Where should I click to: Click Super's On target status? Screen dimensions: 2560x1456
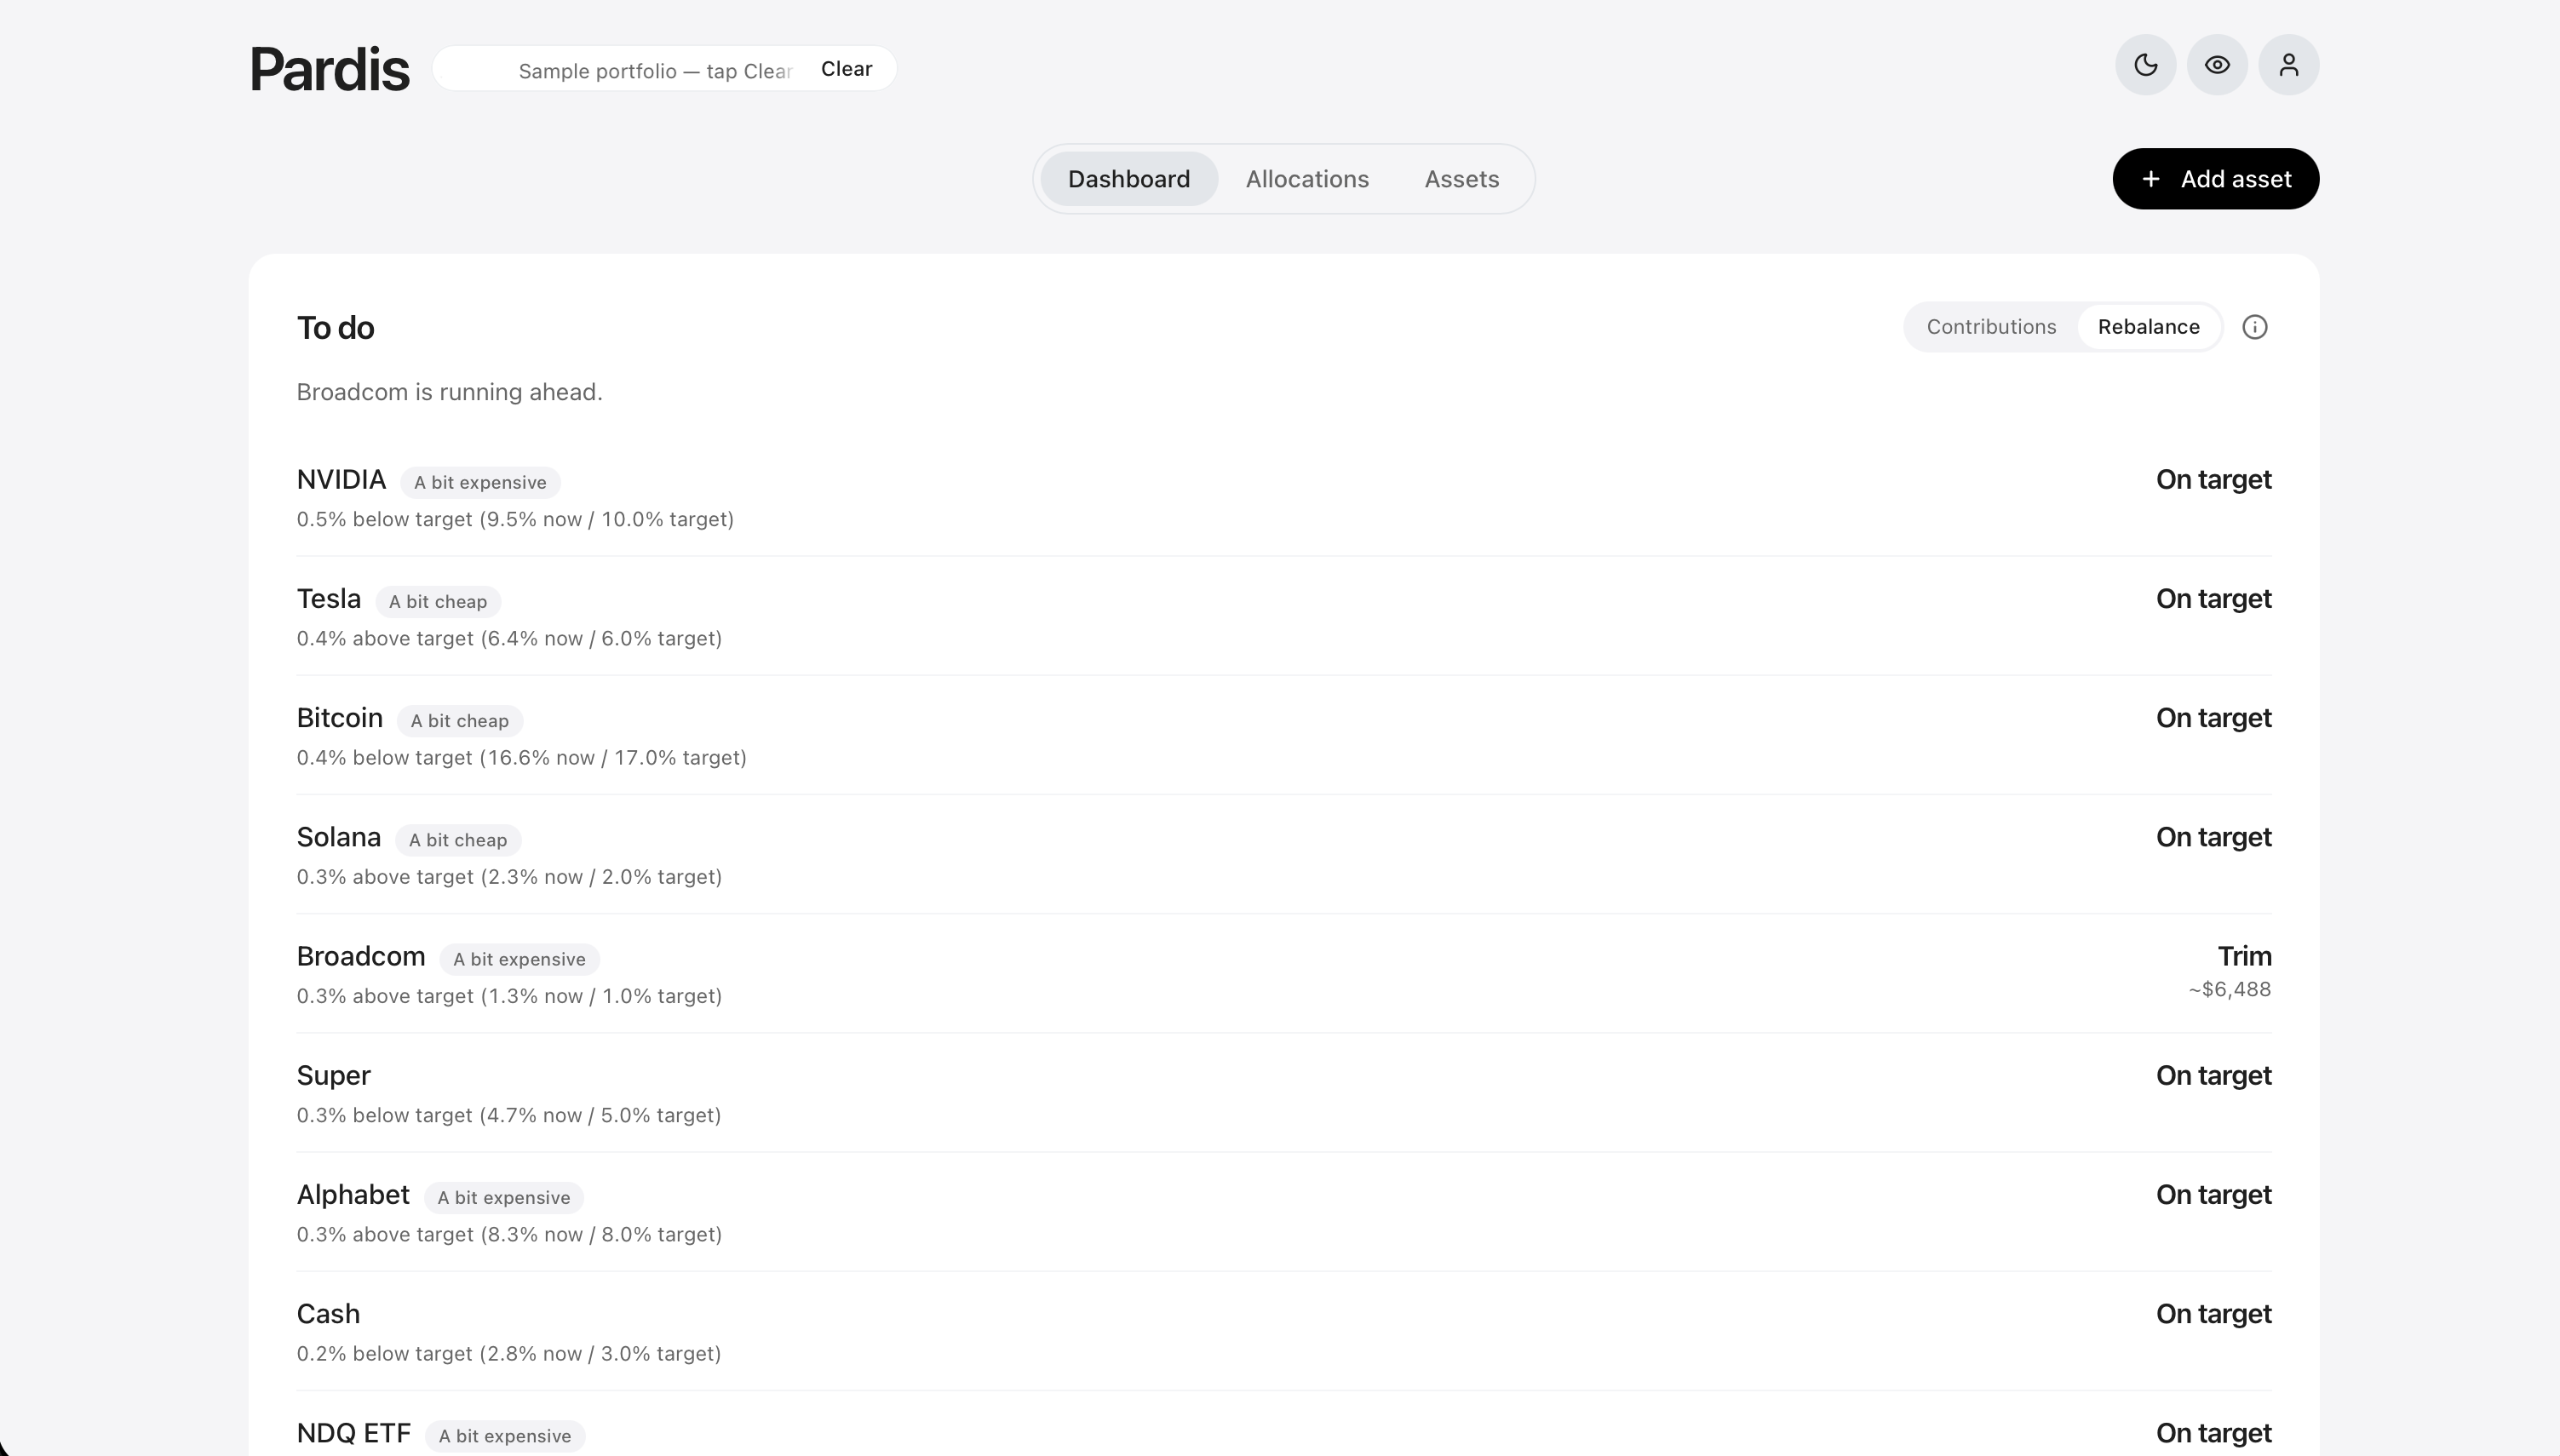[x=2213, y=1075]
